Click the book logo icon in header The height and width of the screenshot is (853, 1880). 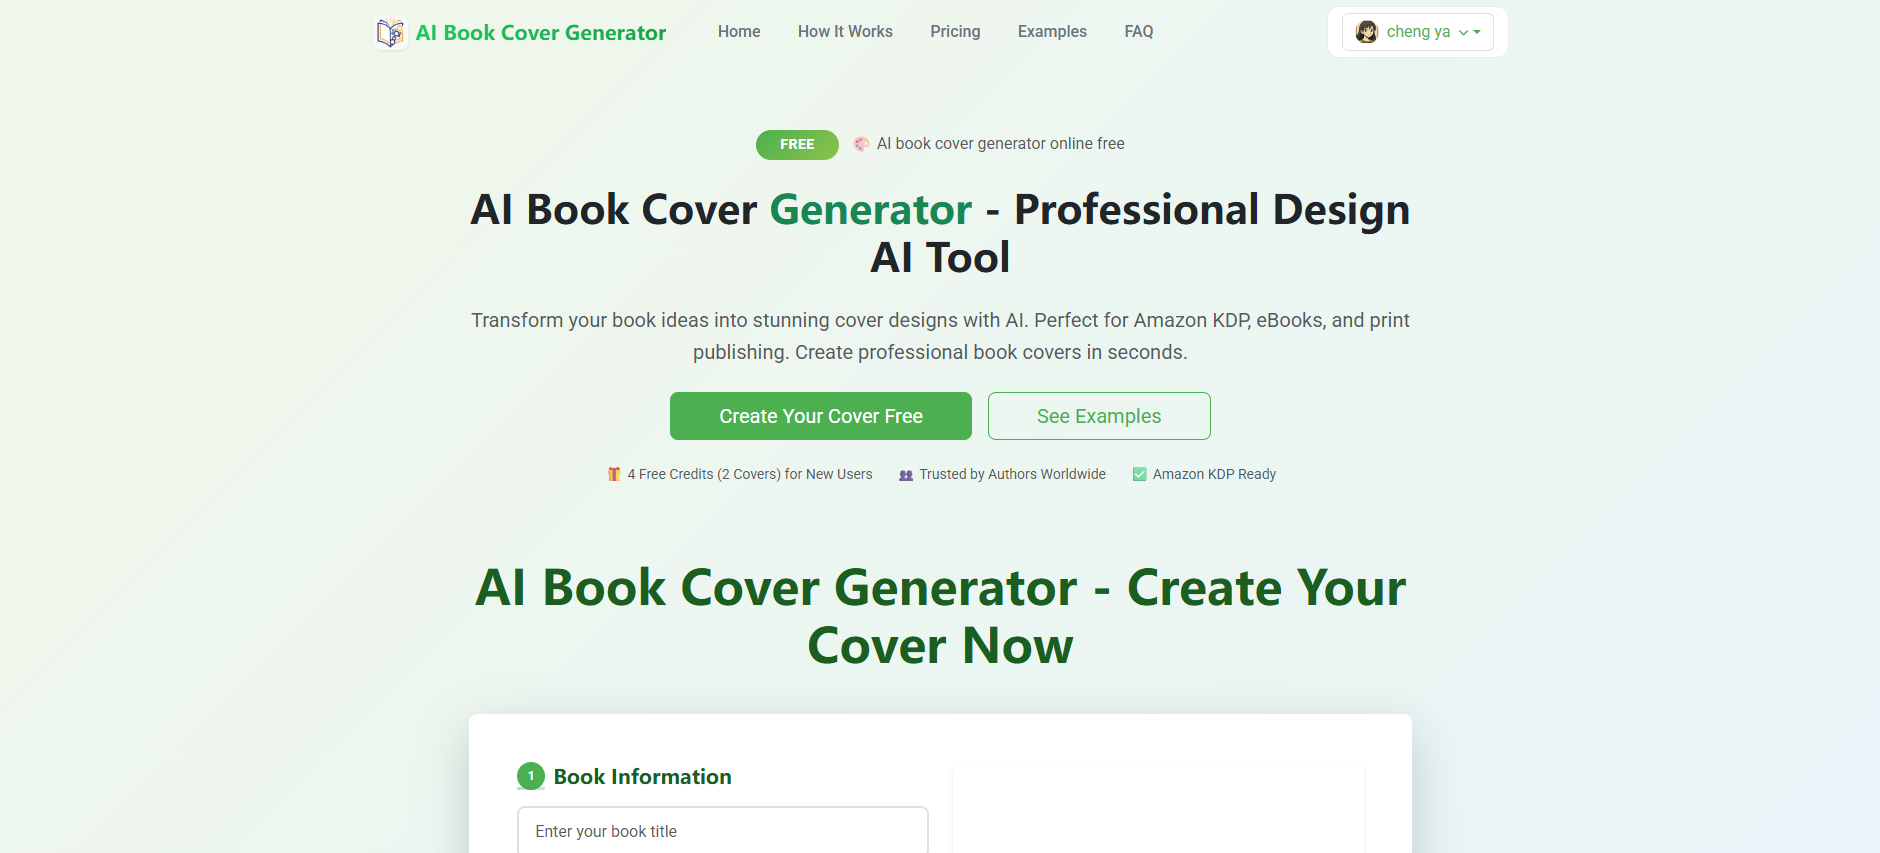[x=390, y=33]
